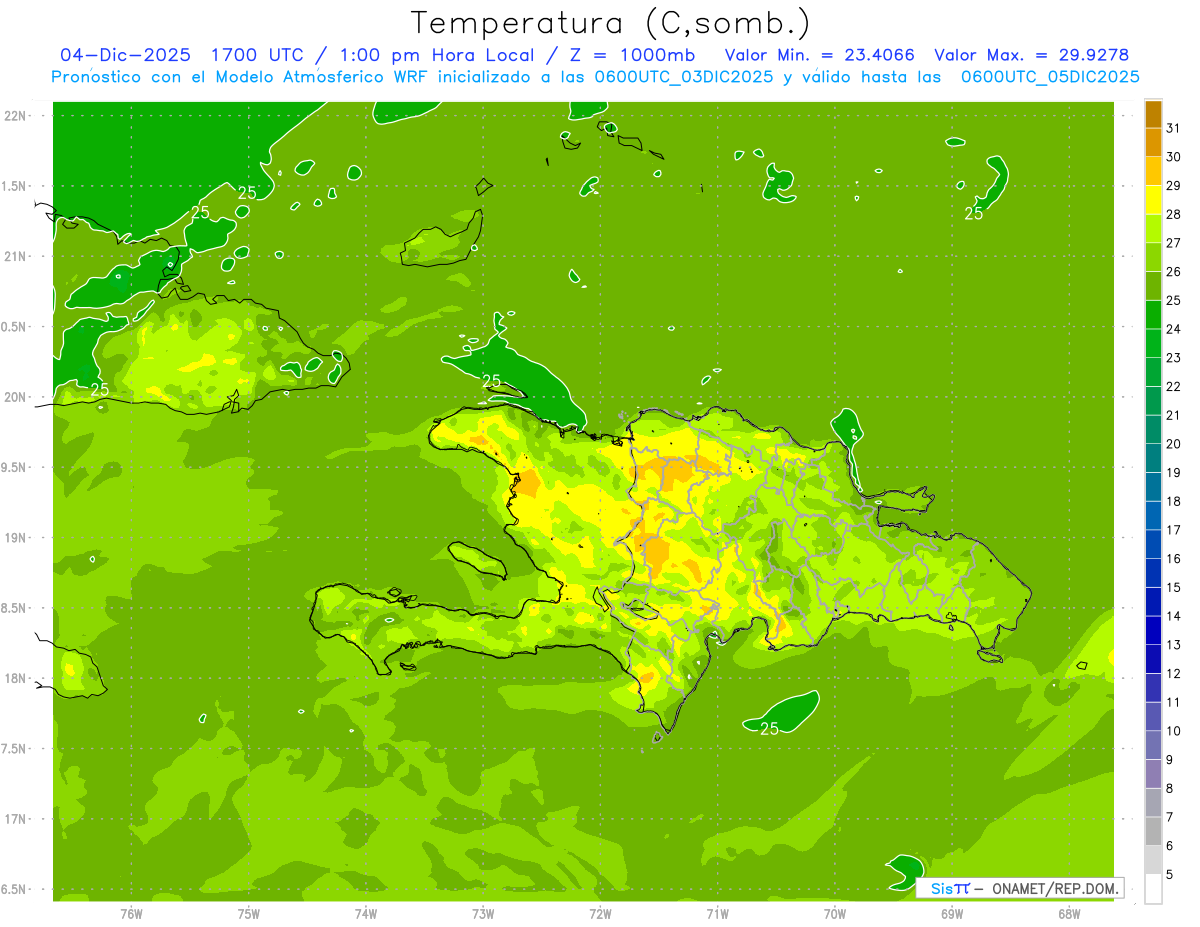Pick the orange swatch between 30 and 31
The height and width of the screenshot is (927, 1200).
click(1153, 142)
